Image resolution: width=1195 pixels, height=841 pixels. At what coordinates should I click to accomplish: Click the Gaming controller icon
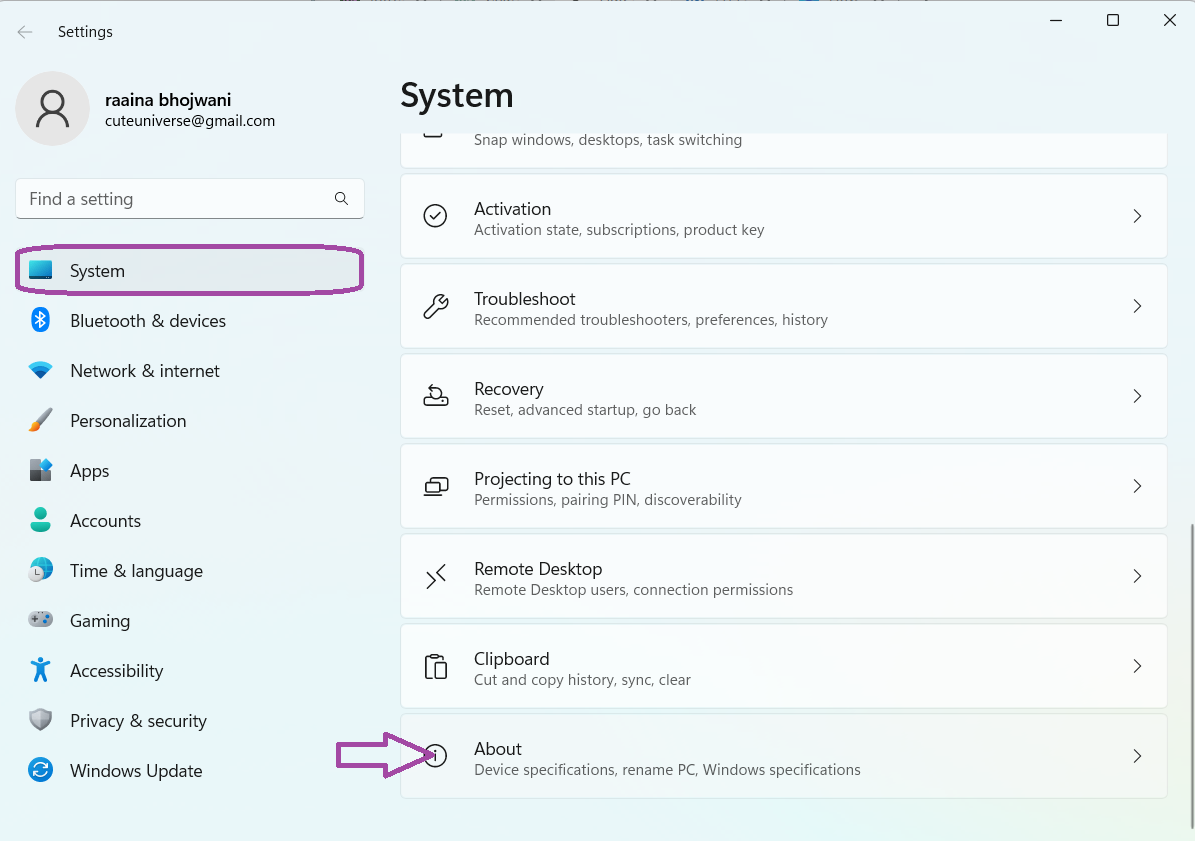[x=40, y=620]
